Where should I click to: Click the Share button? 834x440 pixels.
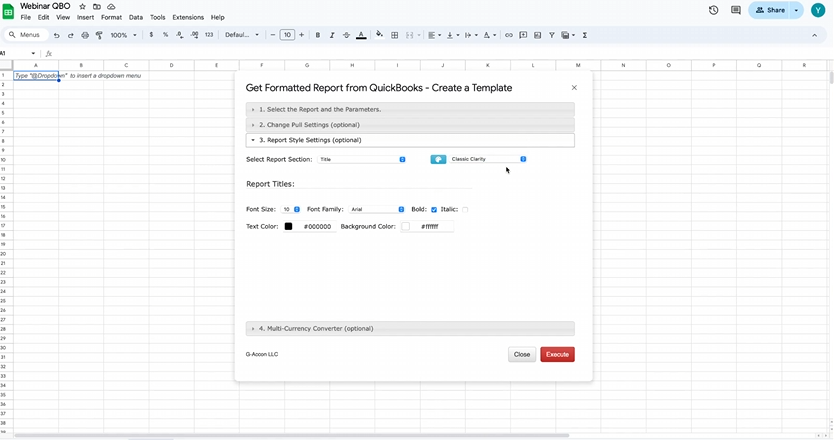click(770, 10)
